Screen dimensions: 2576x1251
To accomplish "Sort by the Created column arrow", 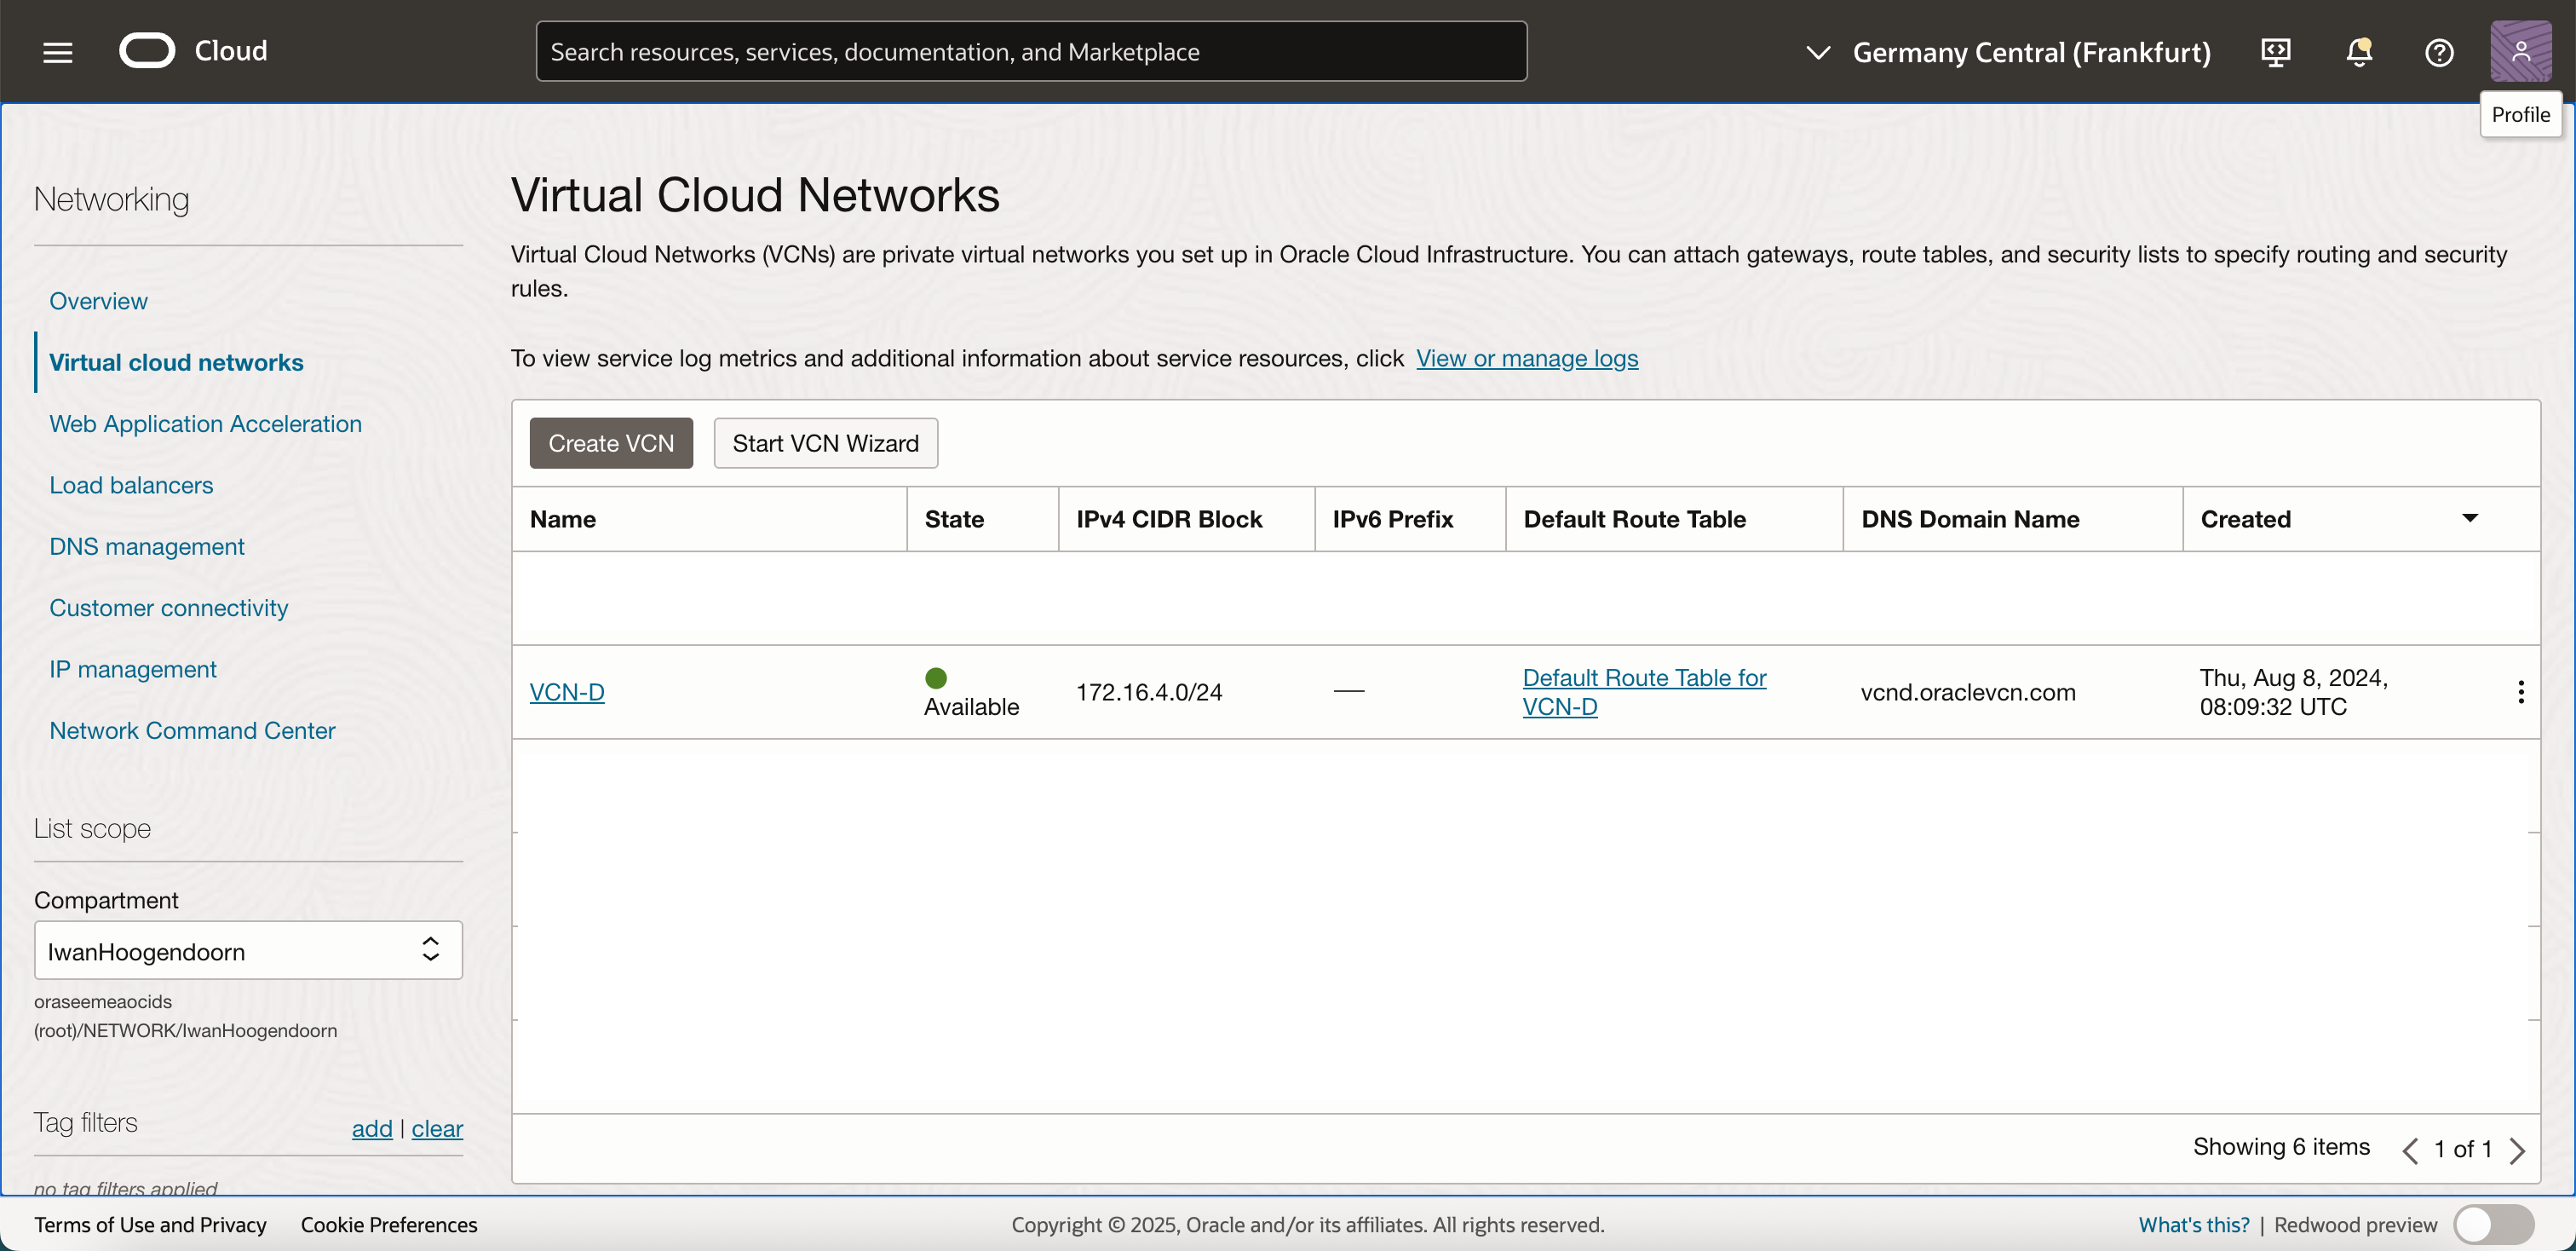I will coord(2469,518).
